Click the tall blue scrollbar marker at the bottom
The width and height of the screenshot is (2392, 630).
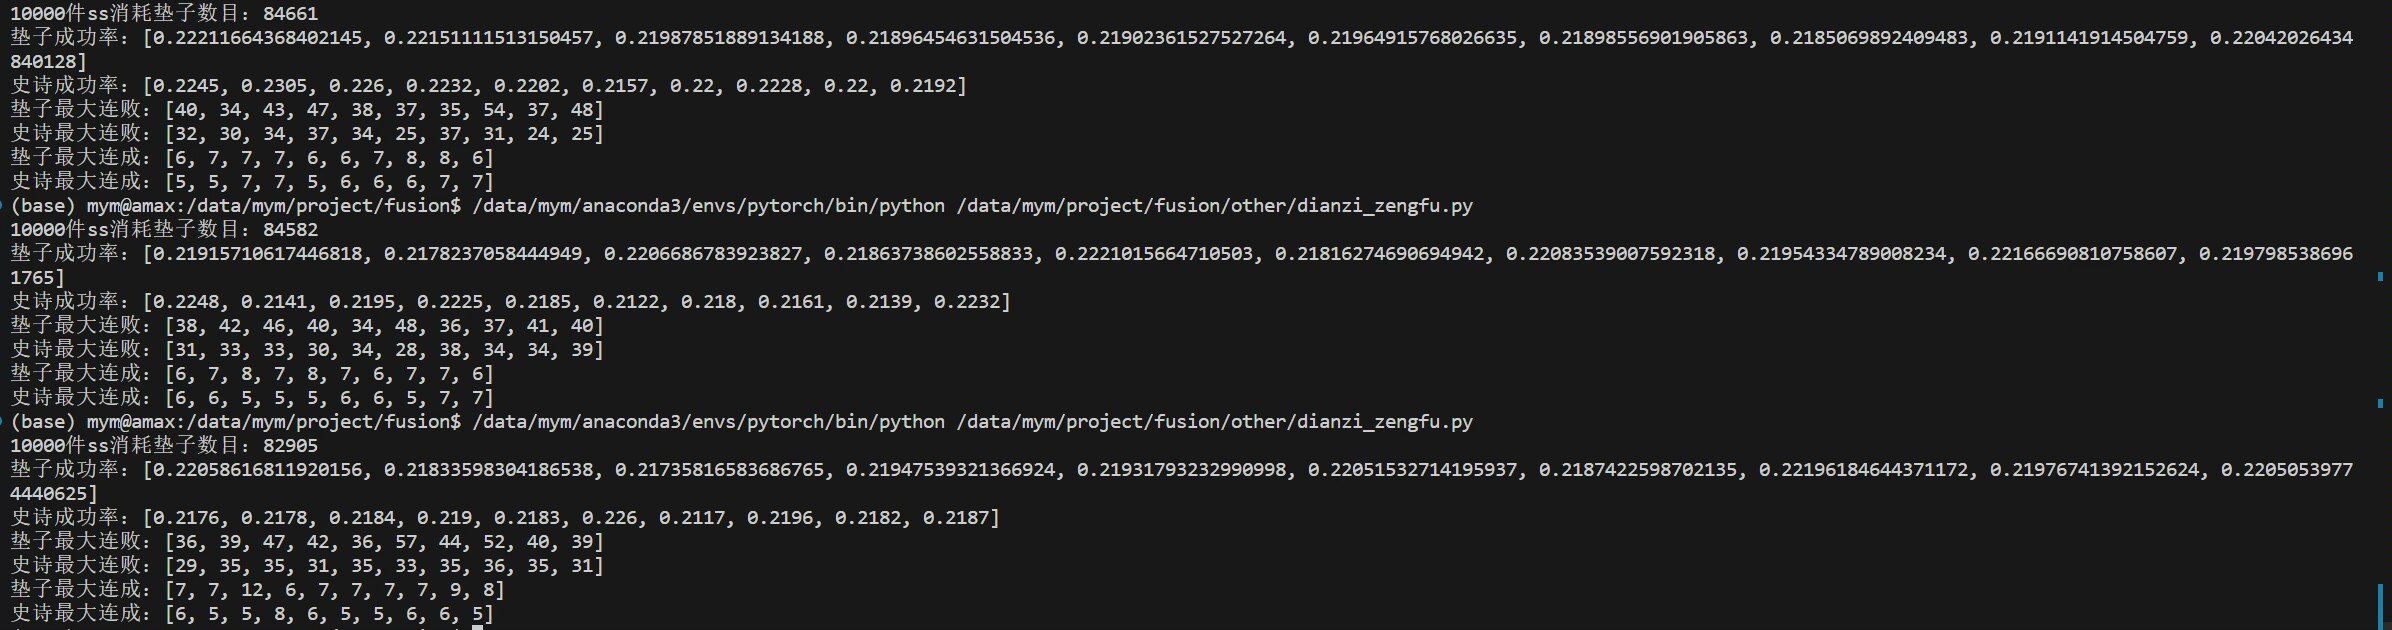(2380, 607)
